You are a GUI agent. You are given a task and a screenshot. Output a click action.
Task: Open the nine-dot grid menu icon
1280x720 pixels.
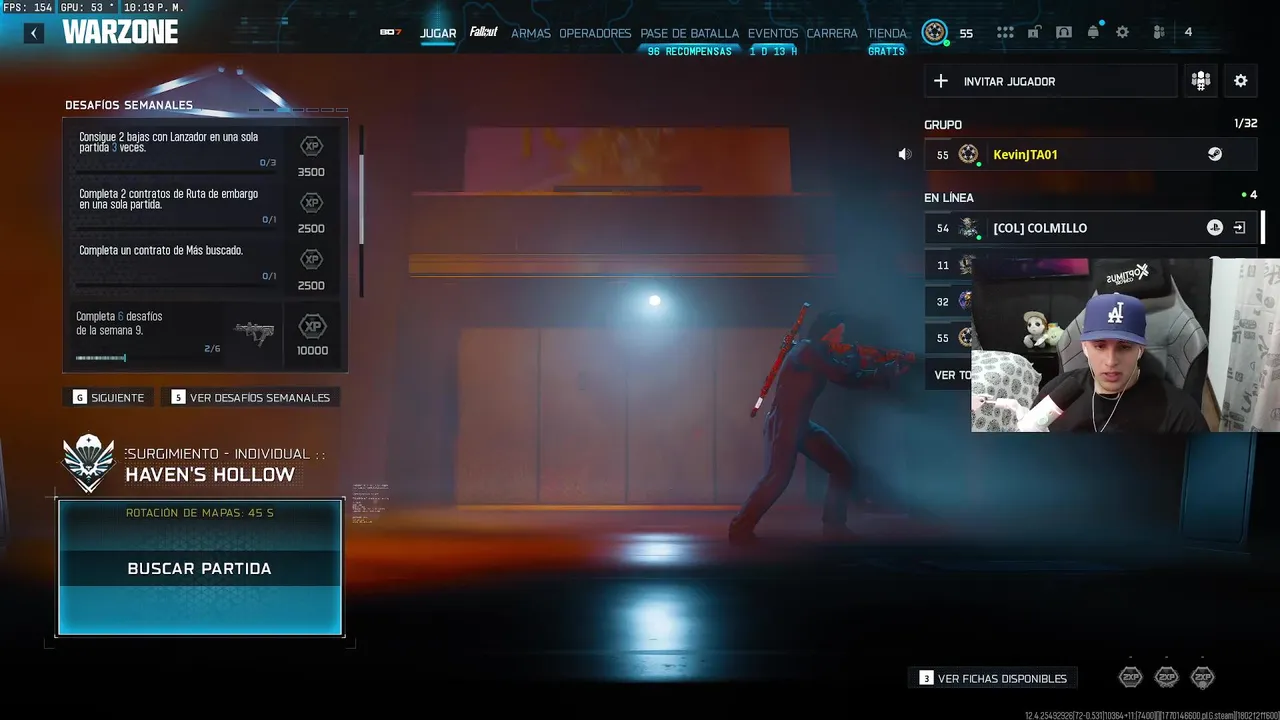coord(1005,32)
